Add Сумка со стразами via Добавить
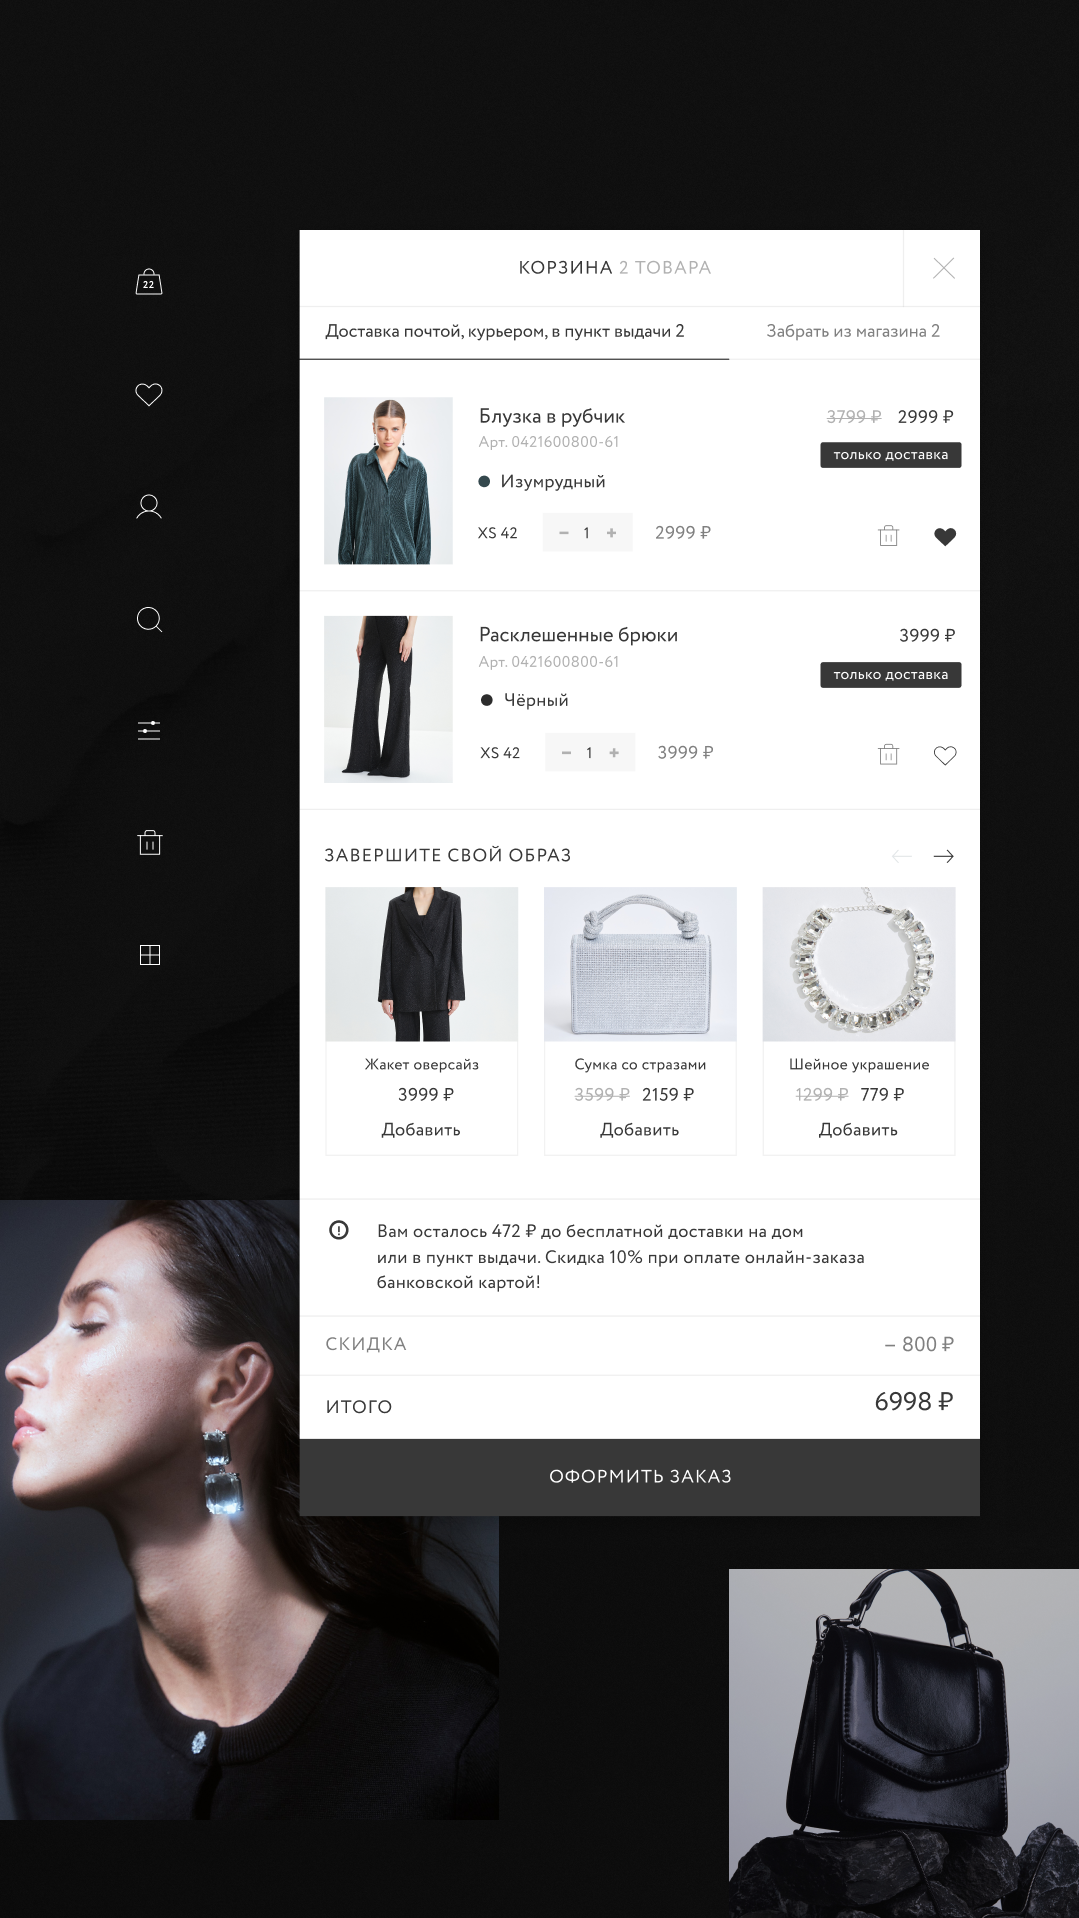 tap(640, 1130)
